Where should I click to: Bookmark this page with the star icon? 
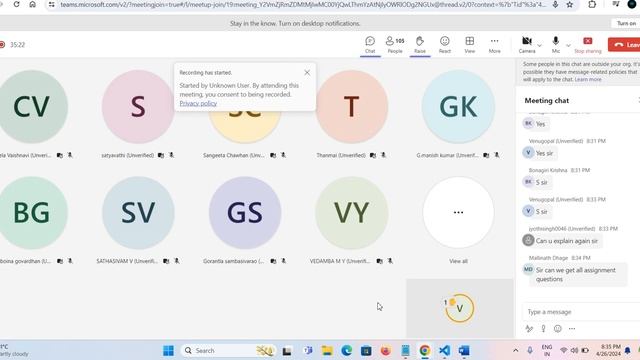click(x=570, y=4)
